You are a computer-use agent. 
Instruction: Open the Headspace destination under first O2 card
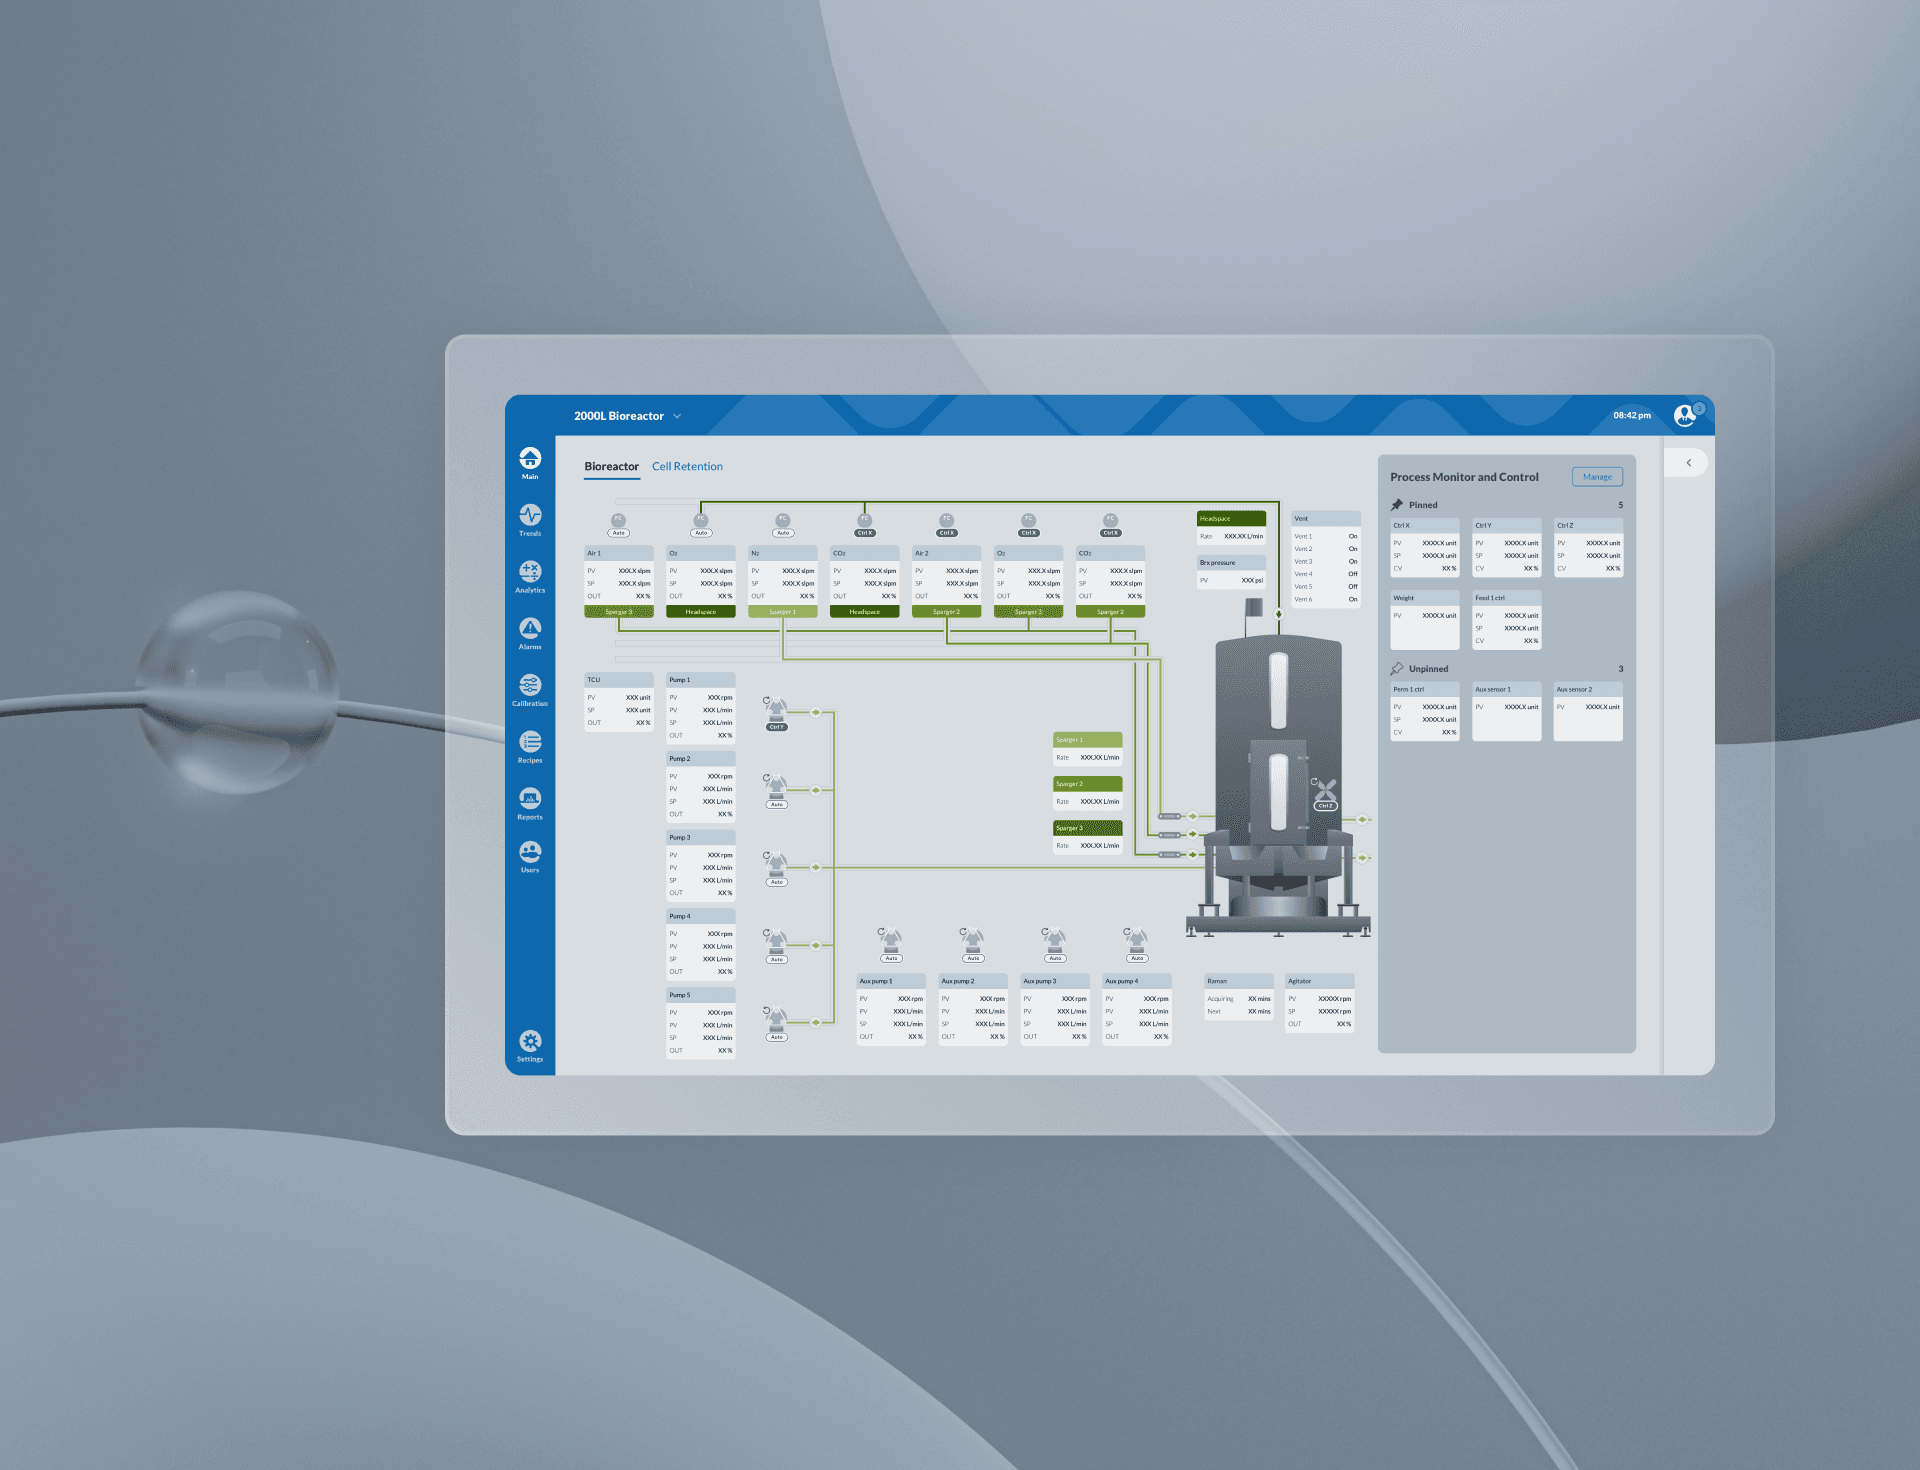pyautogui.click(x=700, y=612)
